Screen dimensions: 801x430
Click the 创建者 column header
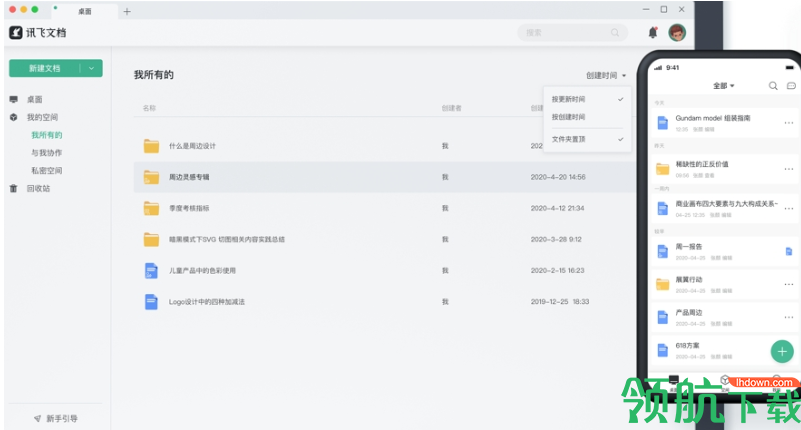tap(452, 108)
